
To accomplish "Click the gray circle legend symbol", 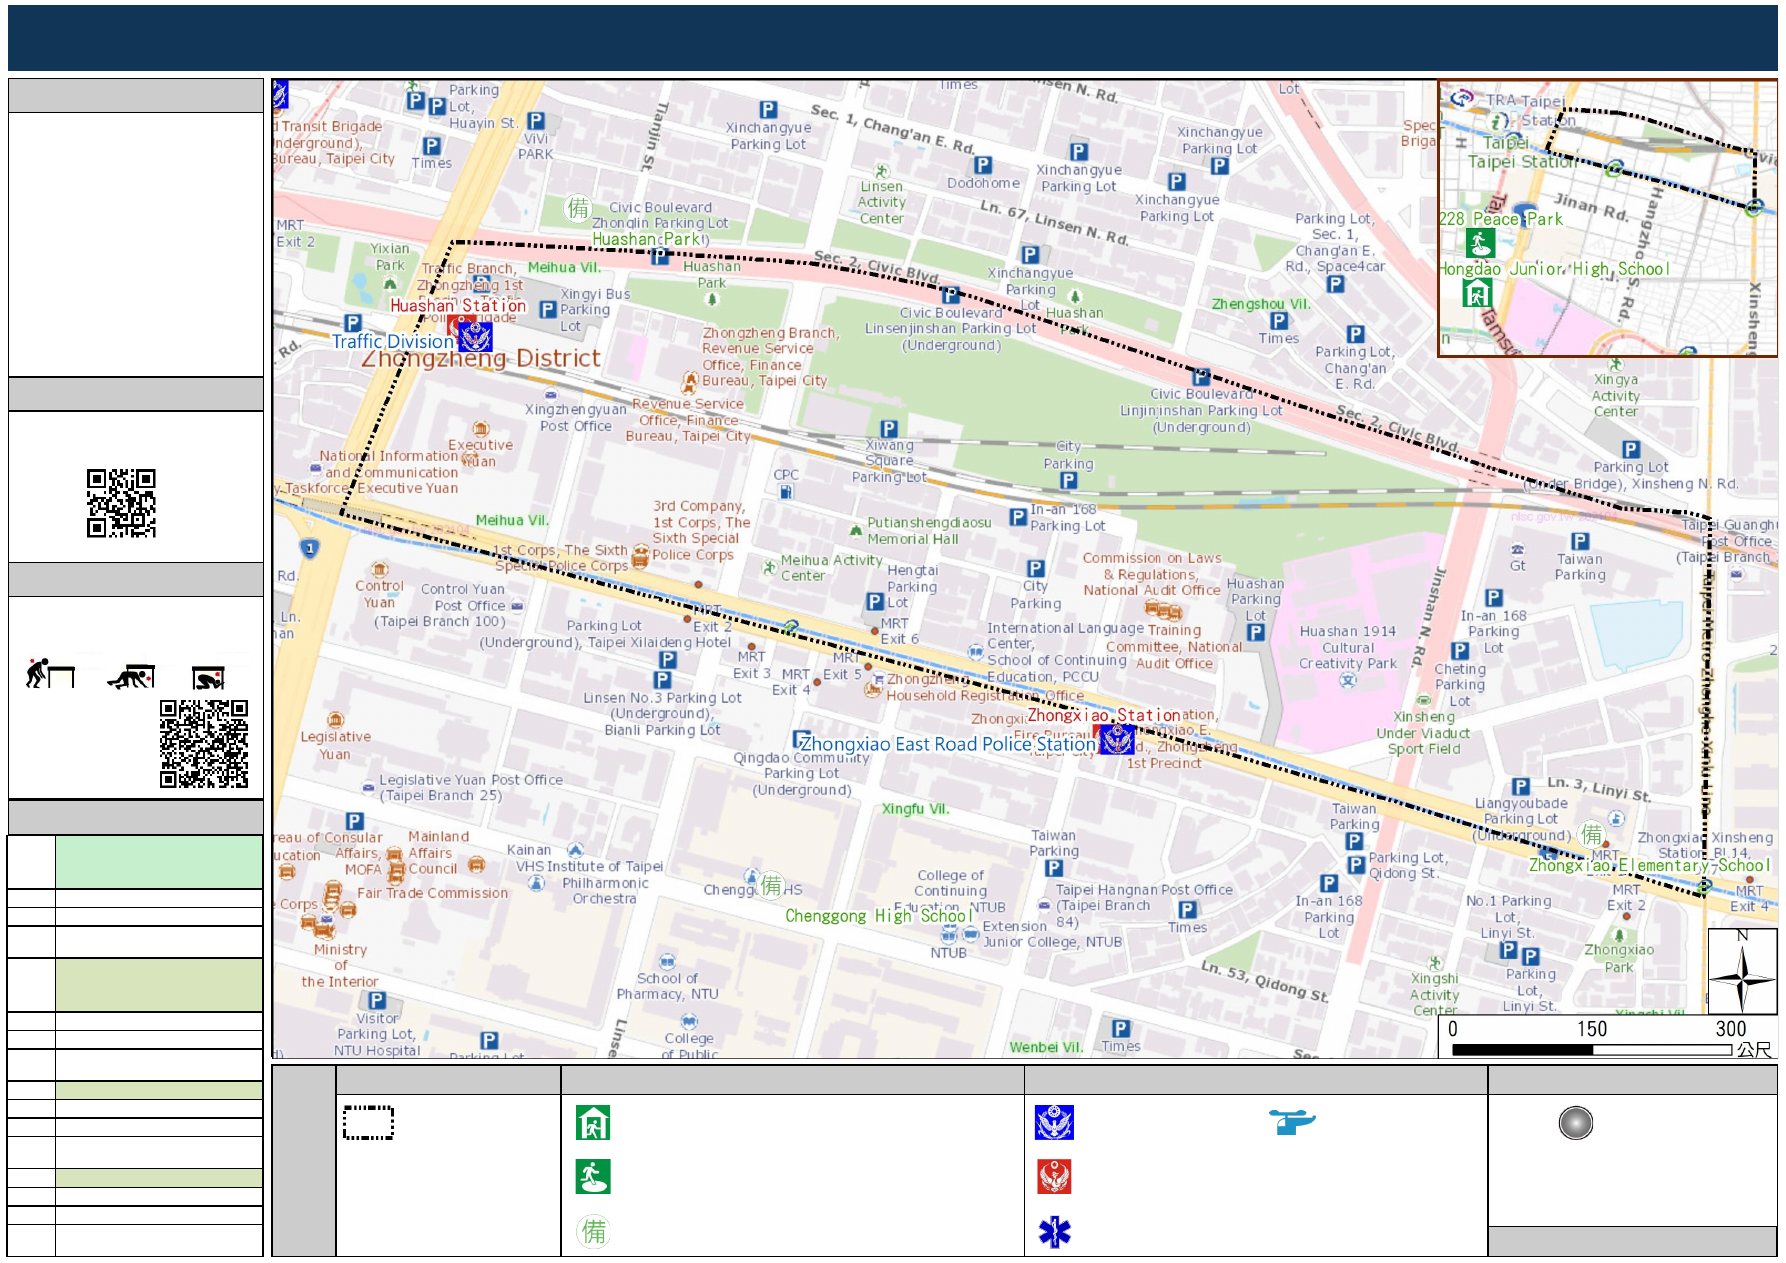I will pos(1575,1123).
